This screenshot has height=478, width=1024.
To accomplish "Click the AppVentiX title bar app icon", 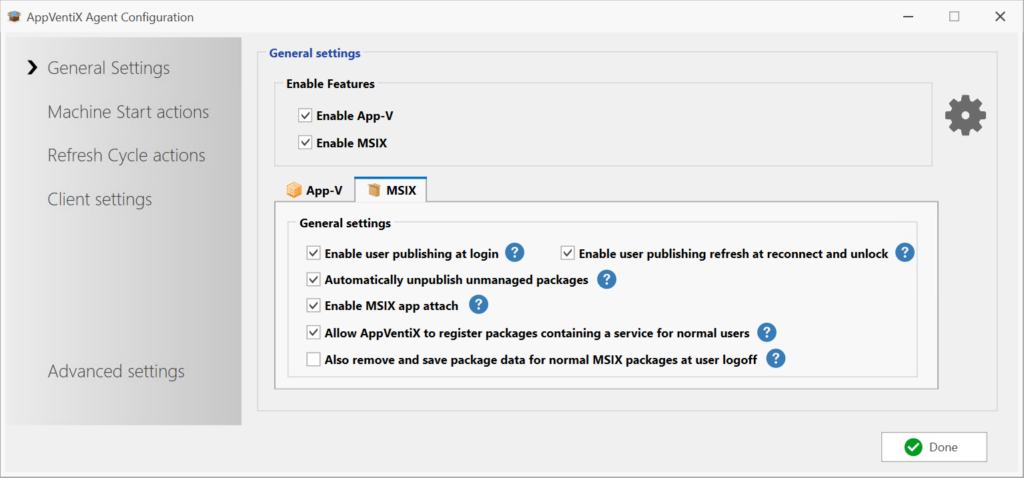I will tap(14, 16).
